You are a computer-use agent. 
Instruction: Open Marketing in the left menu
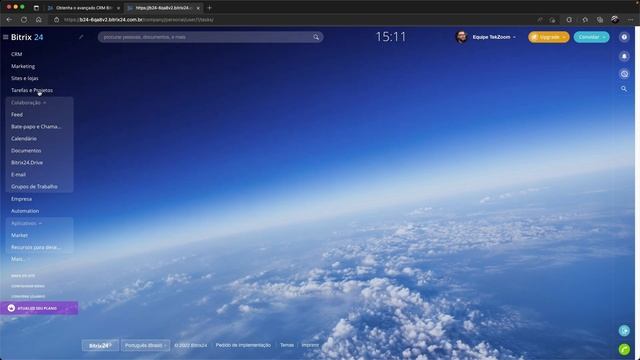23,66
